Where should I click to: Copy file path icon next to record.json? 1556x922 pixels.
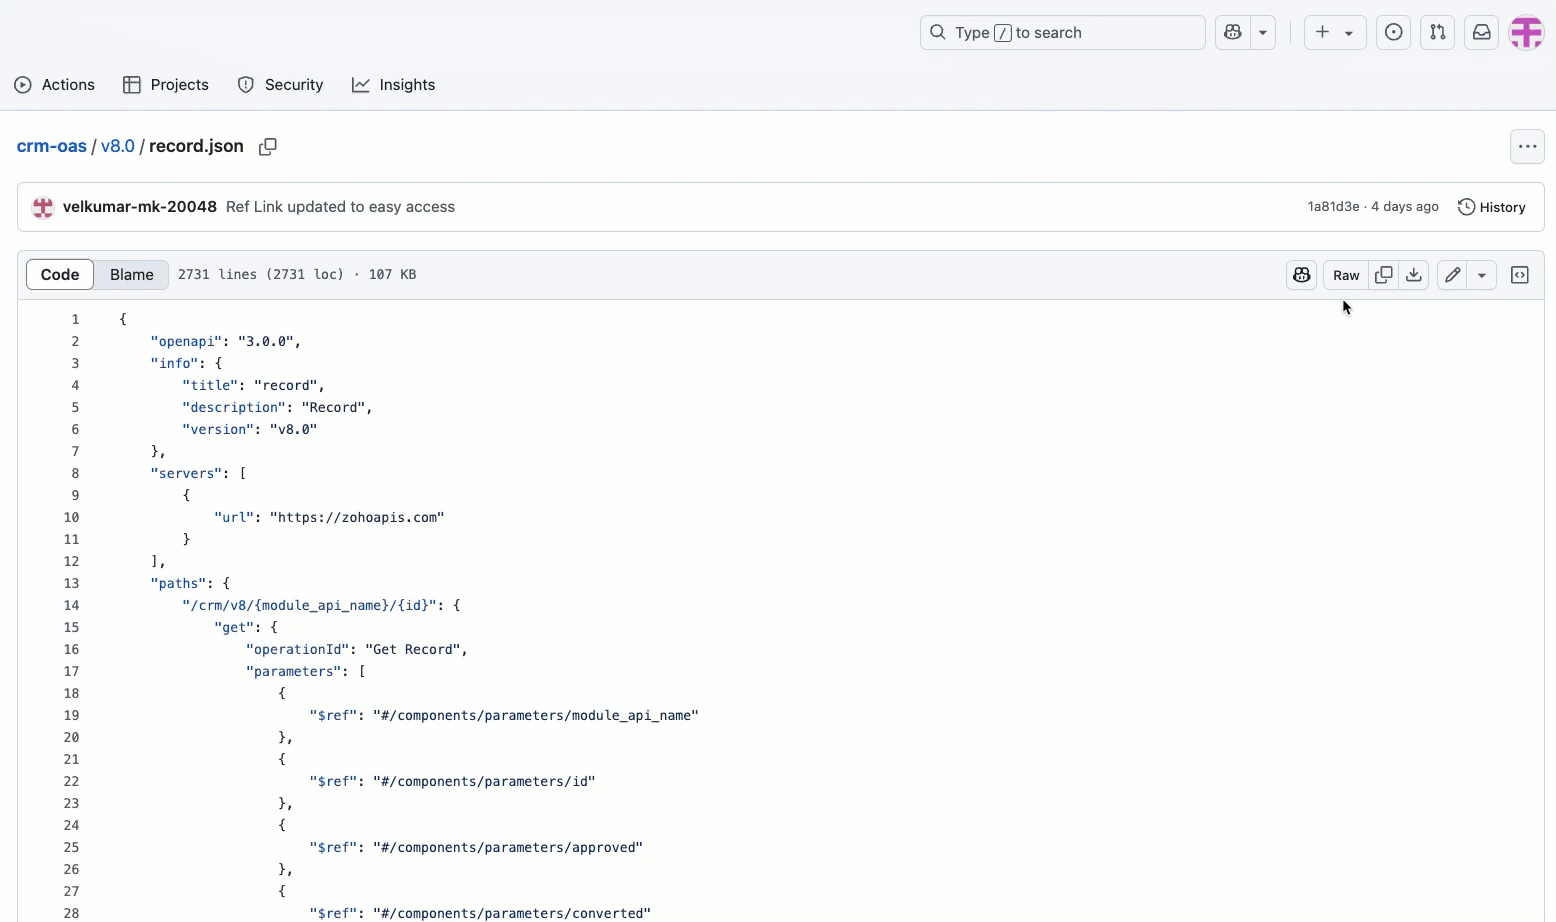click(267, 147)
